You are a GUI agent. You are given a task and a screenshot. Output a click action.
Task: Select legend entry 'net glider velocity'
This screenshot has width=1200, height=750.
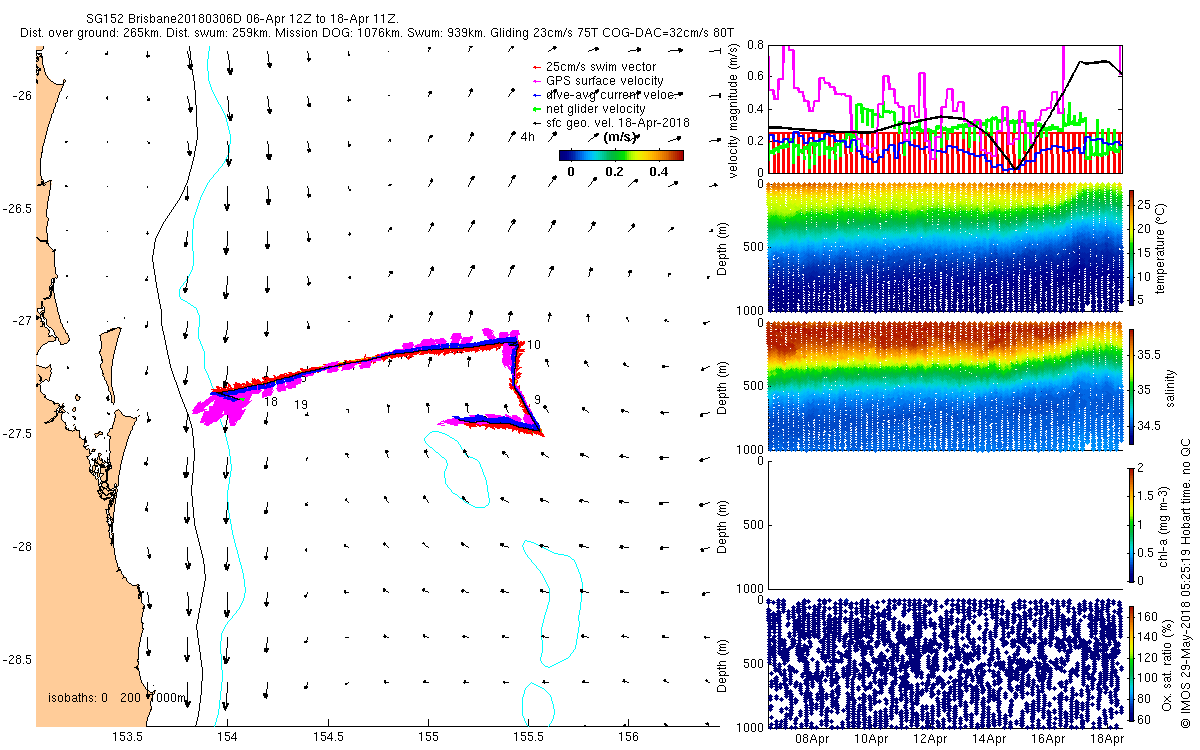point(596,109)
